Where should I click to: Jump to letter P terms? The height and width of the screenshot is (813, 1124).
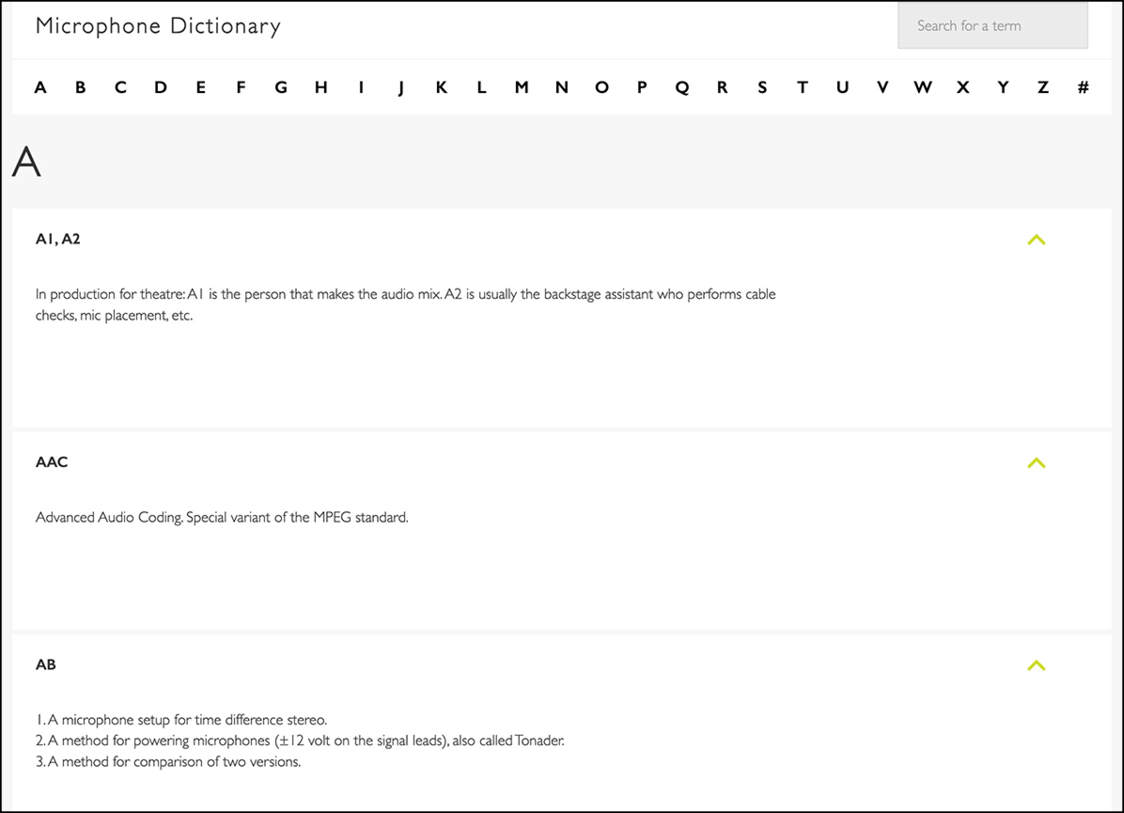[x=642, y=88]
